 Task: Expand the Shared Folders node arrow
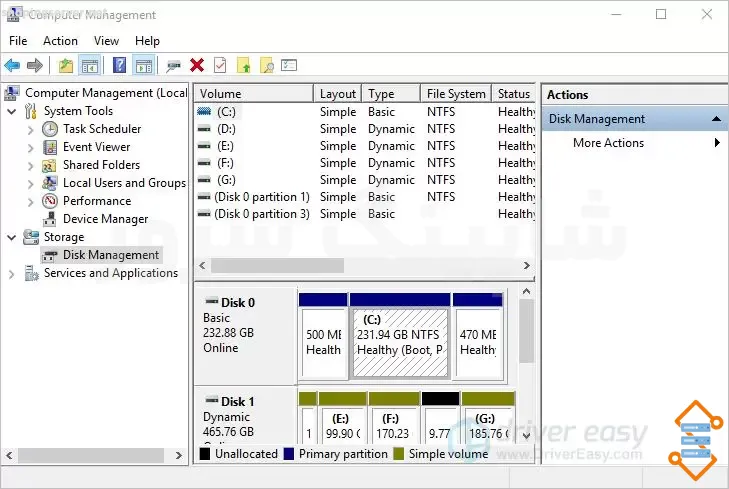coord(31,166)
